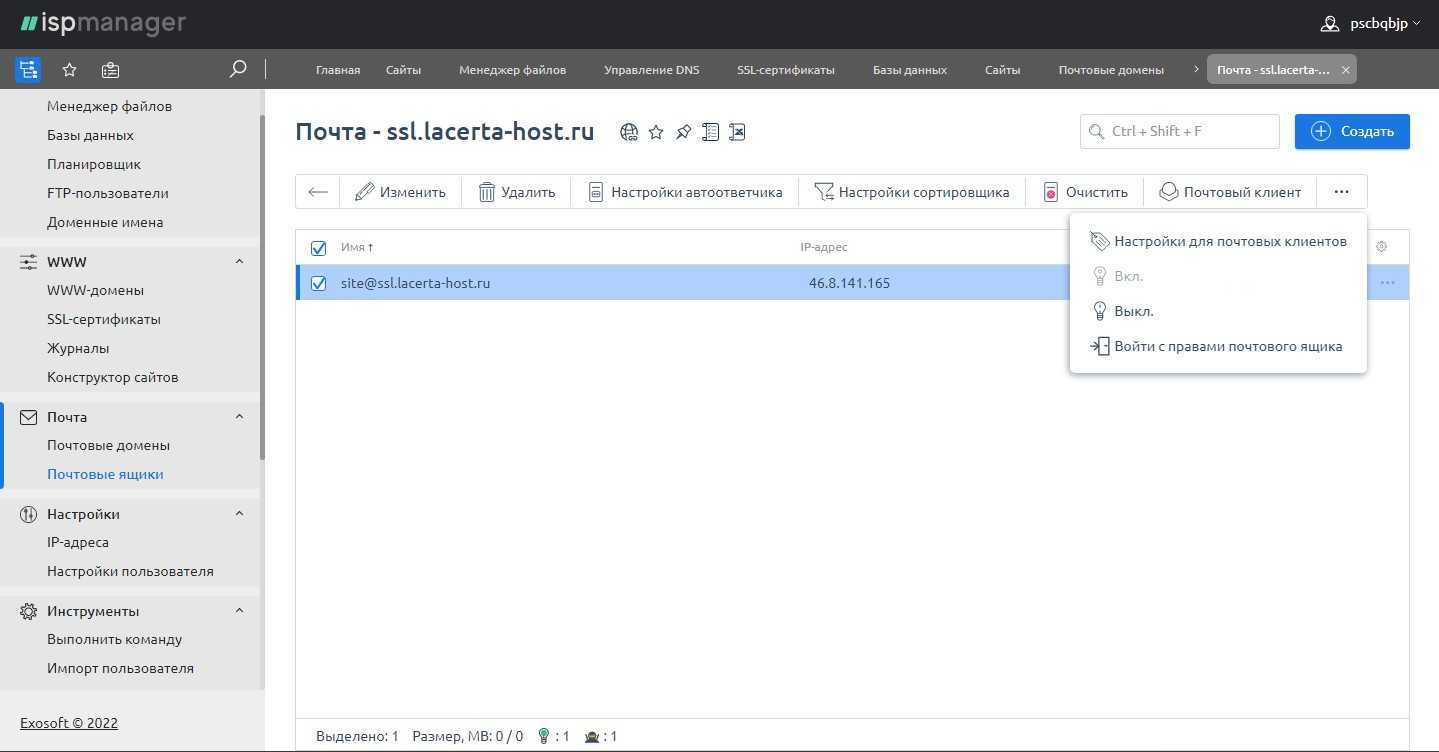The image size is (1439, 752).
Task: Open column settings gear in table header
Action: tap(1381, 247)
